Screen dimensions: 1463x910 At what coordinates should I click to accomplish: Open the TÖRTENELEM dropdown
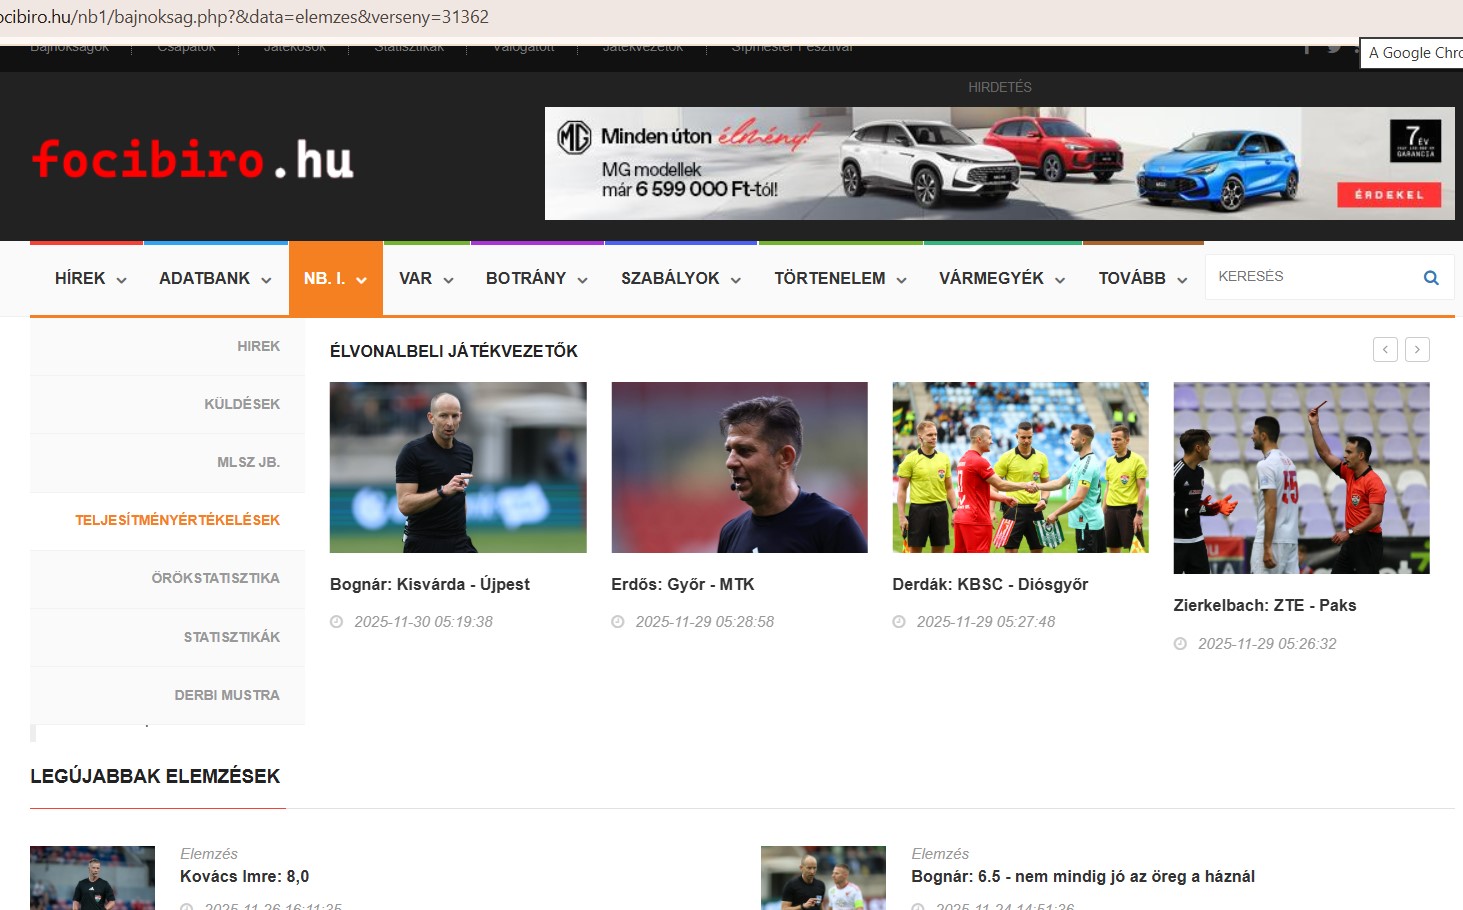(x=840, y=279)
